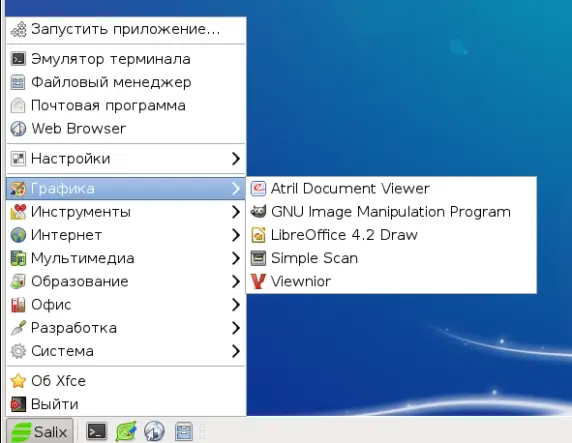This screenshot has width=572, height=443.
Task: Open the 'Настройки' menu label
Action: pos(71,159)
